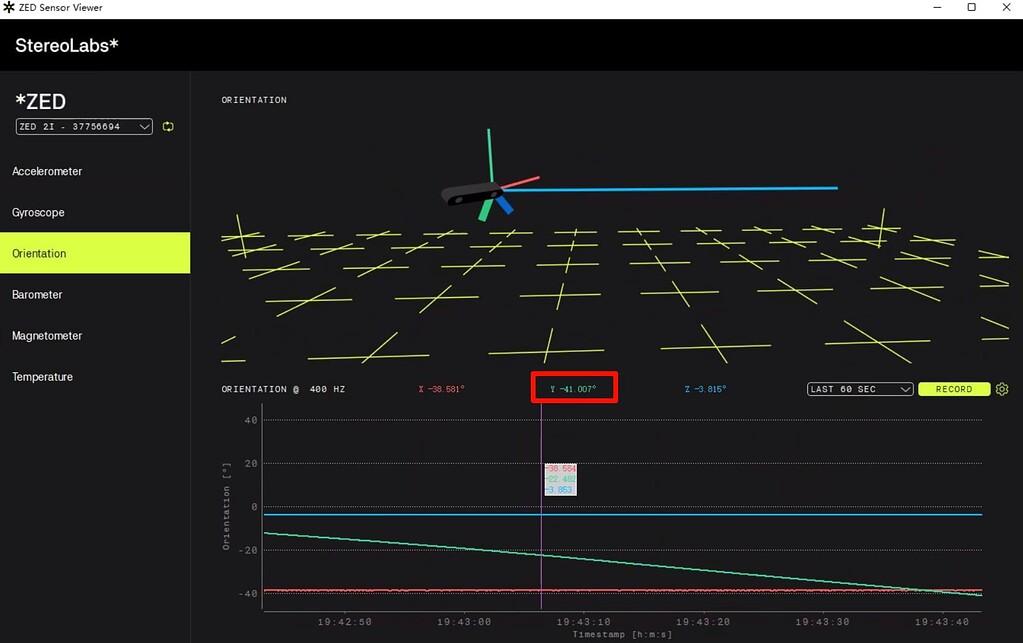This screenshot has height=643, width=1023.
Task: Click the camera list refresh icon
Action: 167,127
